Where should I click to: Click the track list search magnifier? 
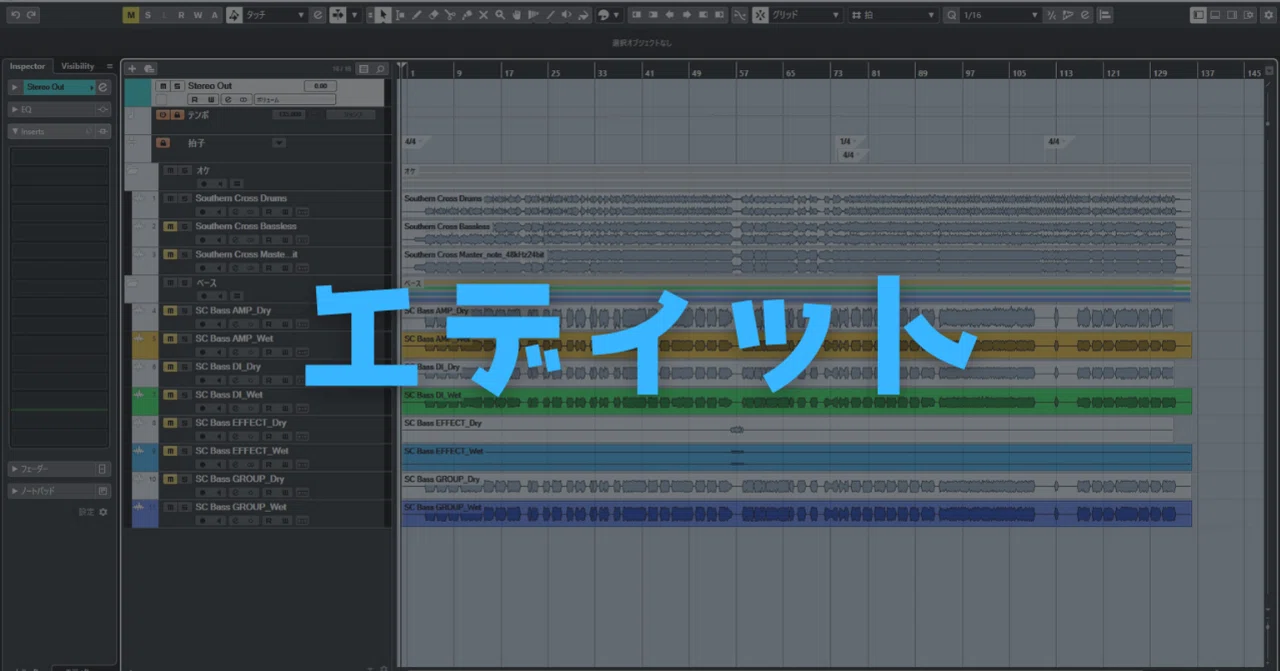[x=381, y=69]
